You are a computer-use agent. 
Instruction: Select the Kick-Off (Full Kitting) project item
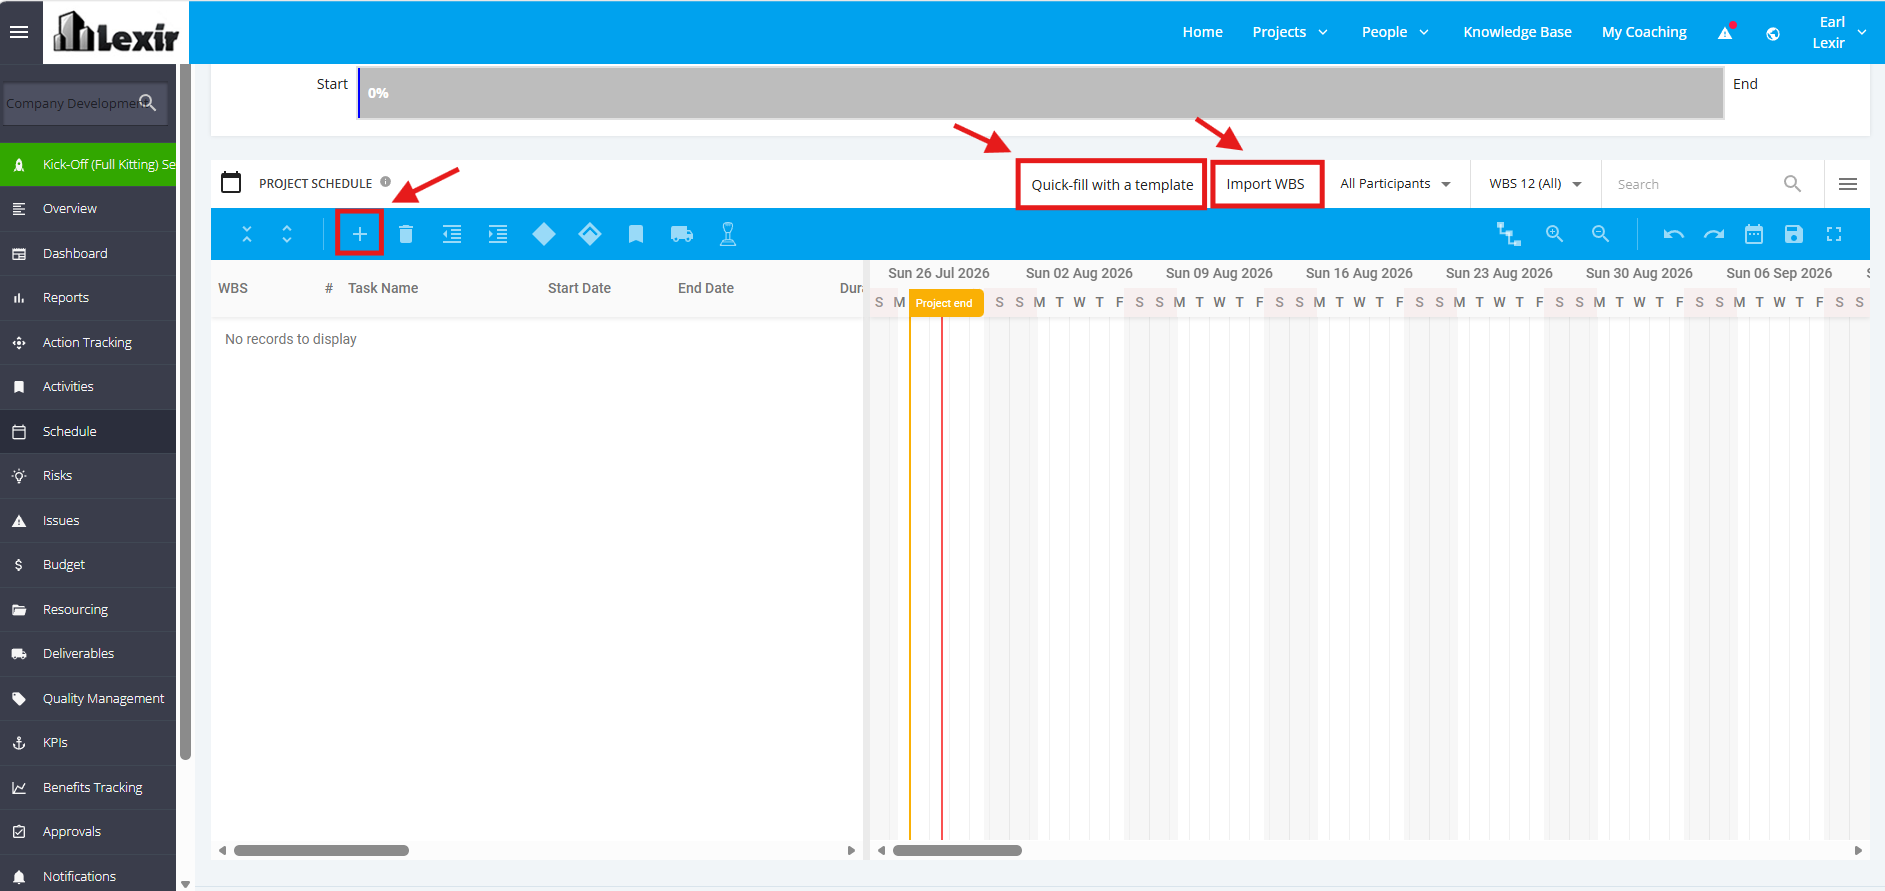click(x=88, y=165)
